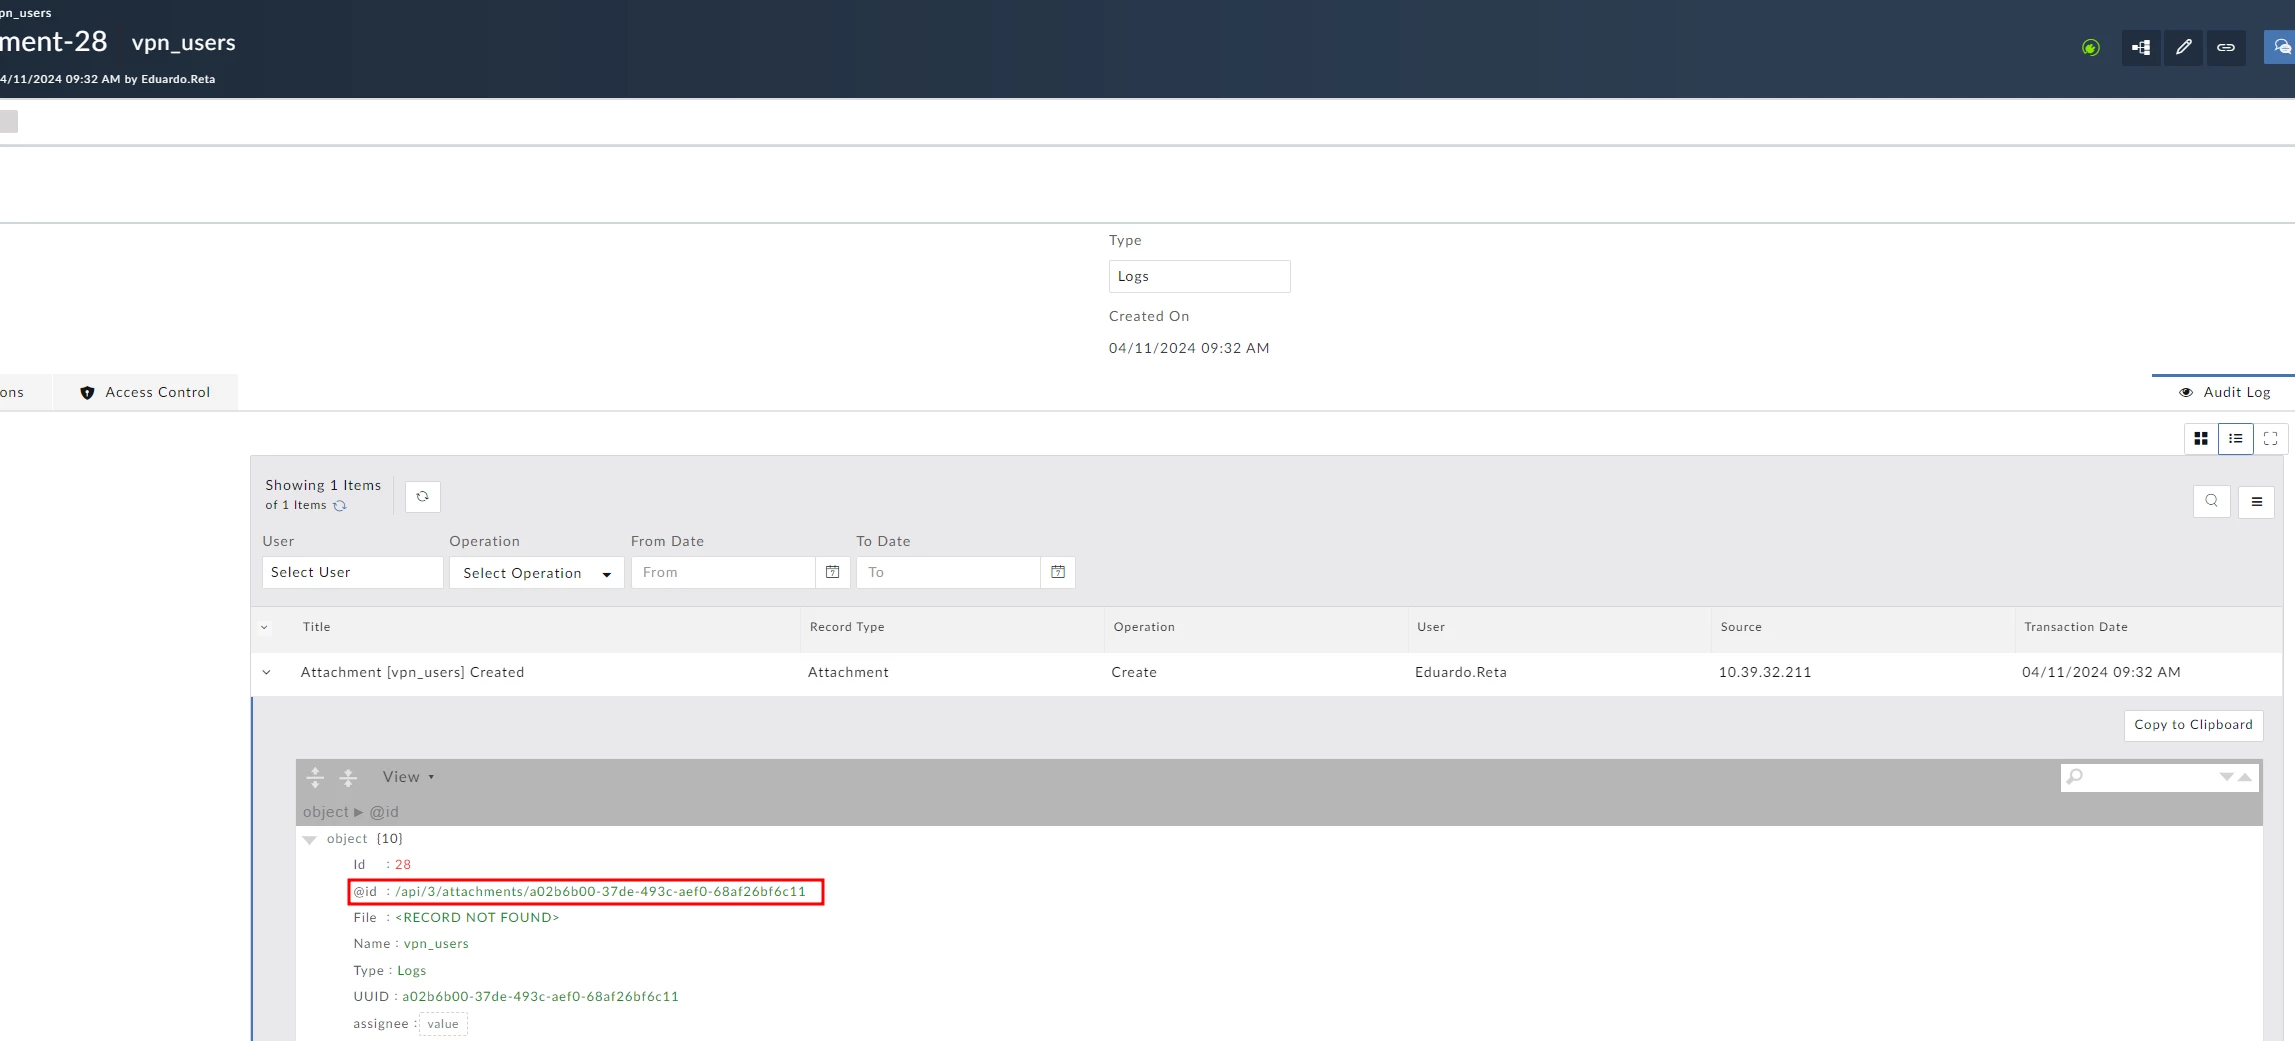Open the link records chain icon
Screen dimensions: 2295x1041
[x=2225, y=47]
